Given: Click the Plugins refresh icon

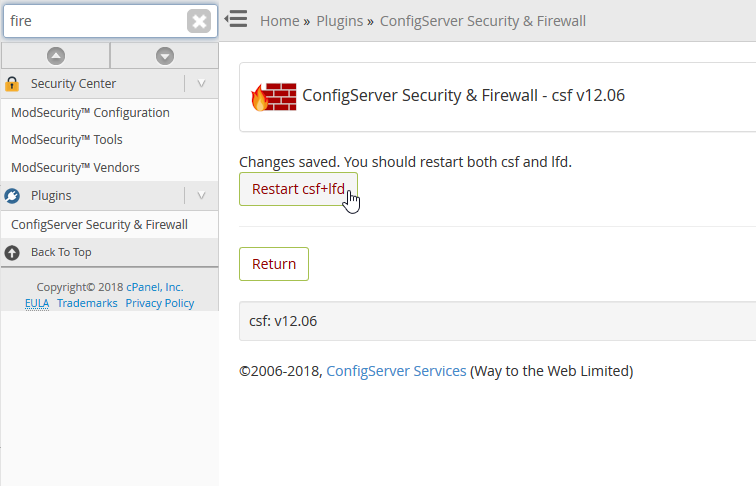Looking at the screenshot, I should 13,196.
